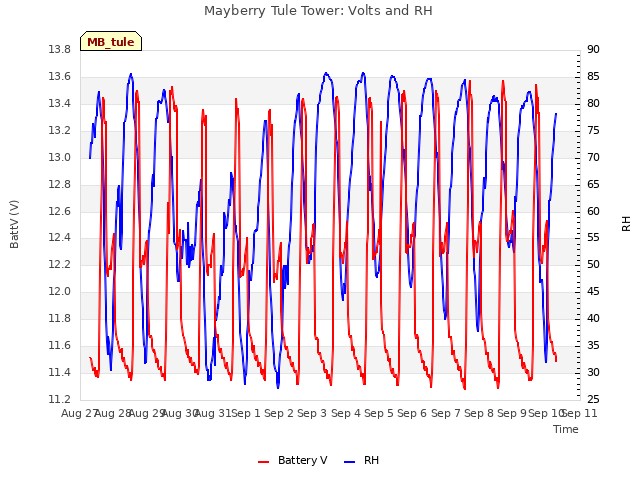
Task: Click the Sep 1 date label
Action: point(246,413)
